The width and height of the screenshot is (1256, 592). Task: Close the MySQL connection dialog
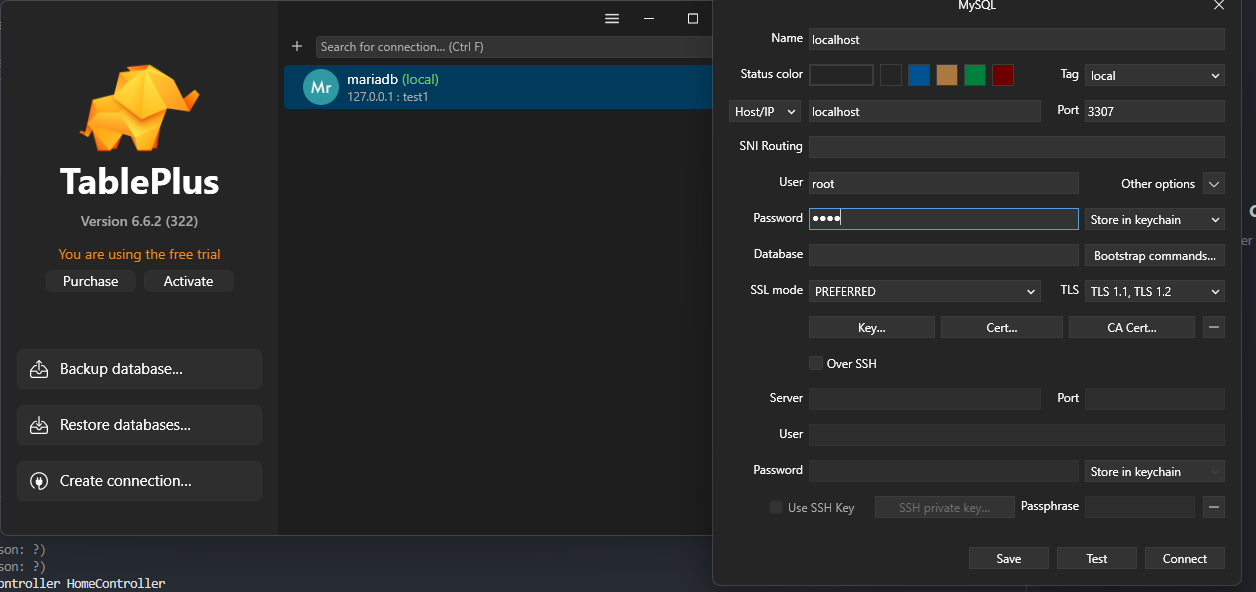1218,6
